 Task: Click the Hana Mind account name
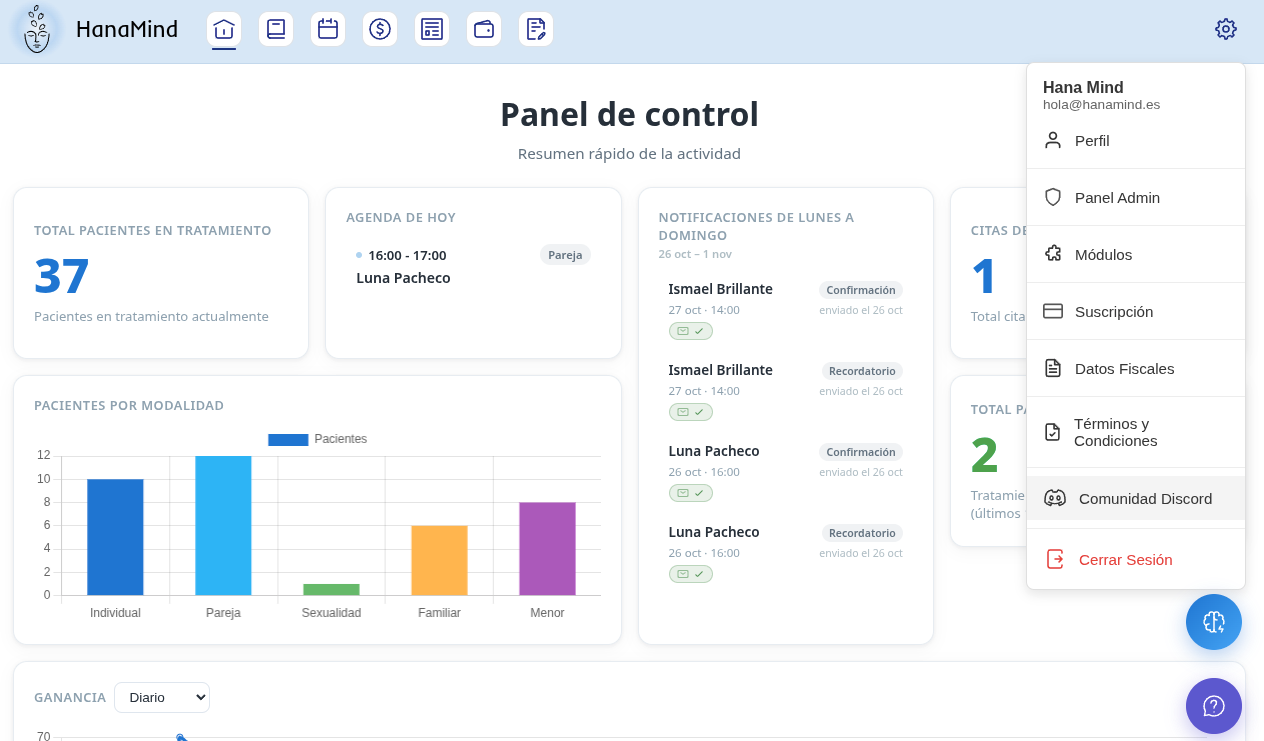tap(1083, 87)
